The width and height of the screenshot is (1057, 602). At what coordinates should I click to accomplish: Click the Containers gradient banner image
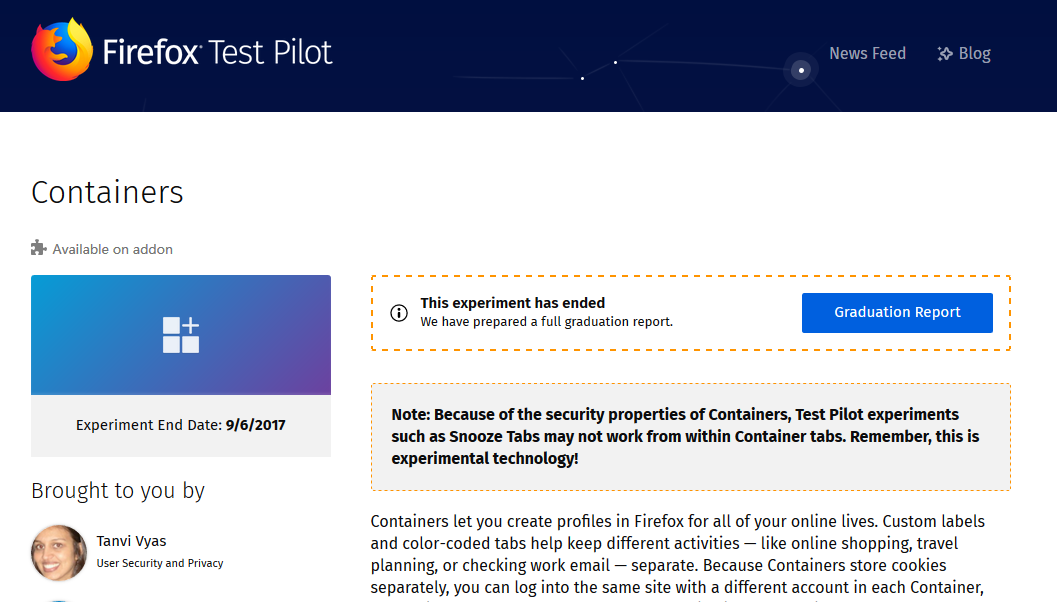point(181,335)
